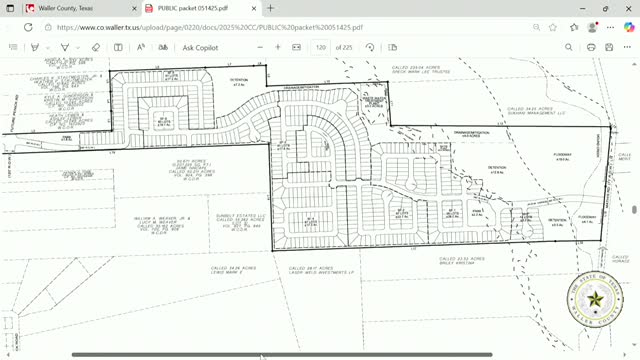Open the PDF table of contents
This screenshot has height=360, width=640.
click(x=13, y=47)
